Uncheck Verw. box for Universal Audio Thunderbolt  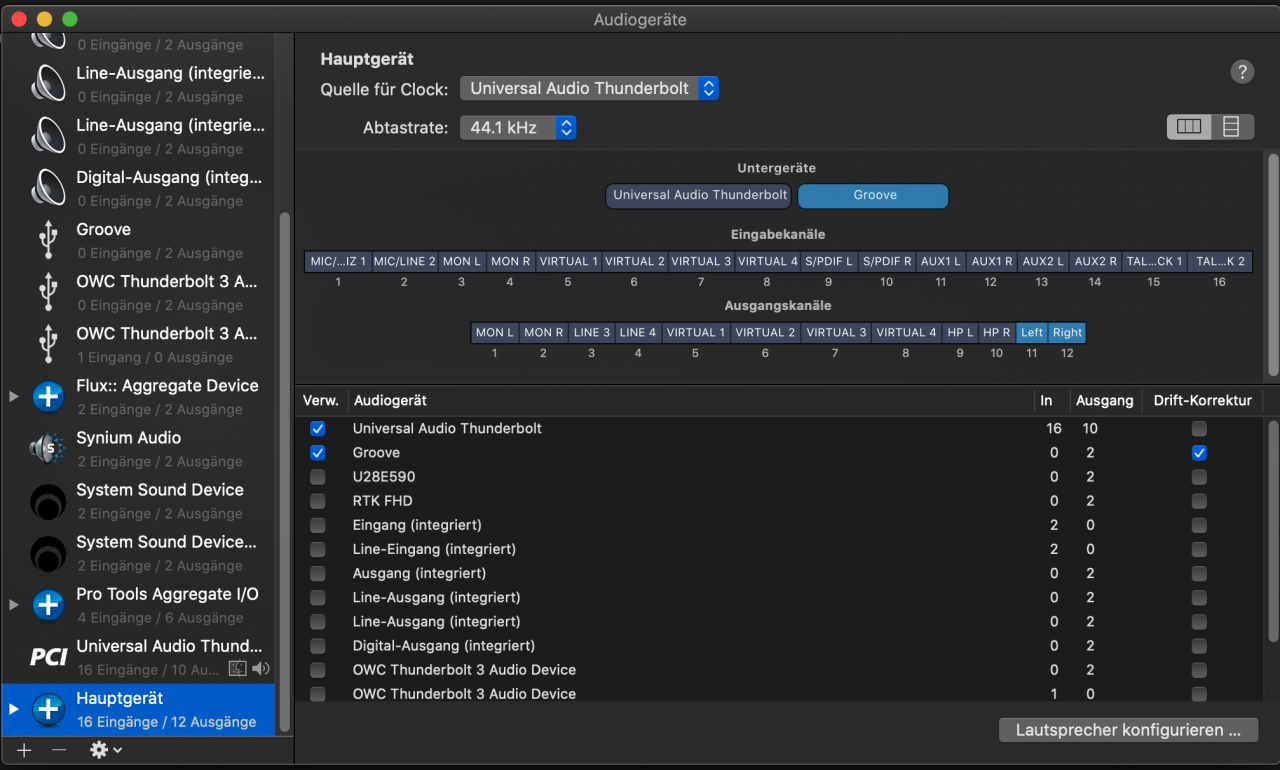(x=318, y=428)
